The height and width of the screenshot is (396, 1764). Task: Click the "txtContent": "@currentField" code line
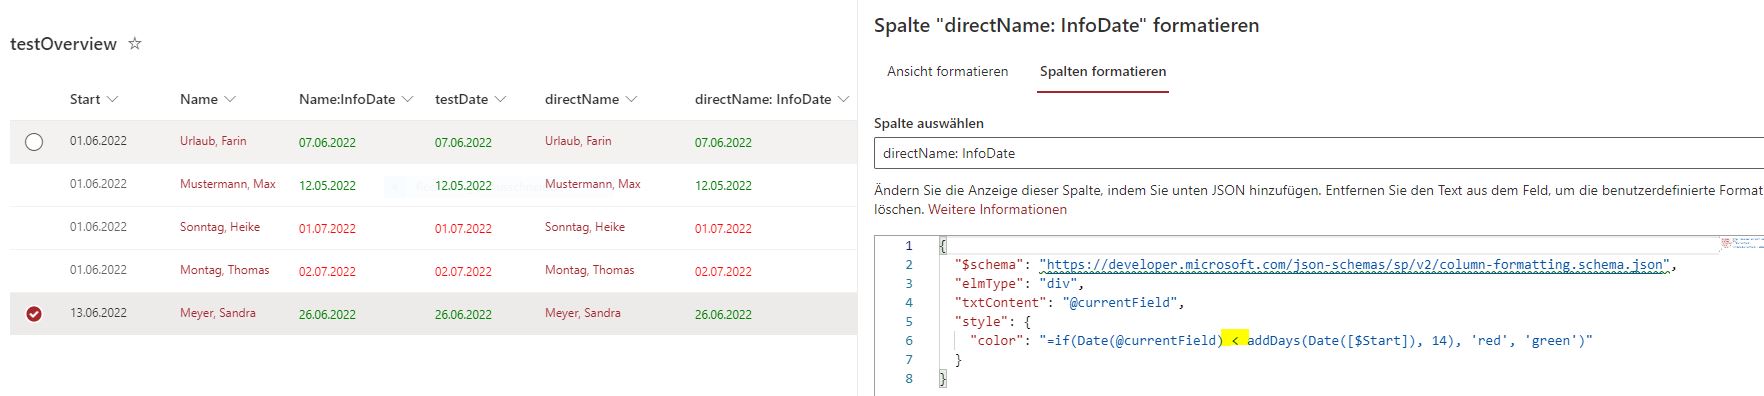point(1070,303)
